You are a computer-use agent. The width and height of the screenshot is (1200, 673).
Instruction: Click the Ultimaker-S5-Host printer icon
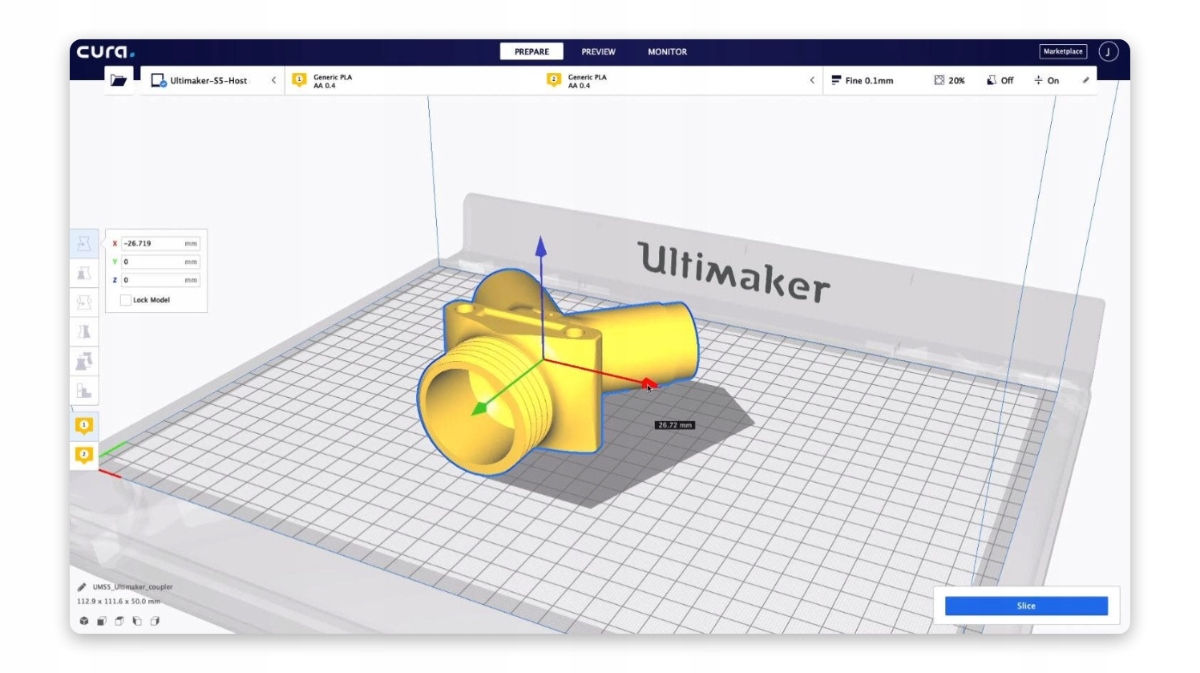pos(158,80)
